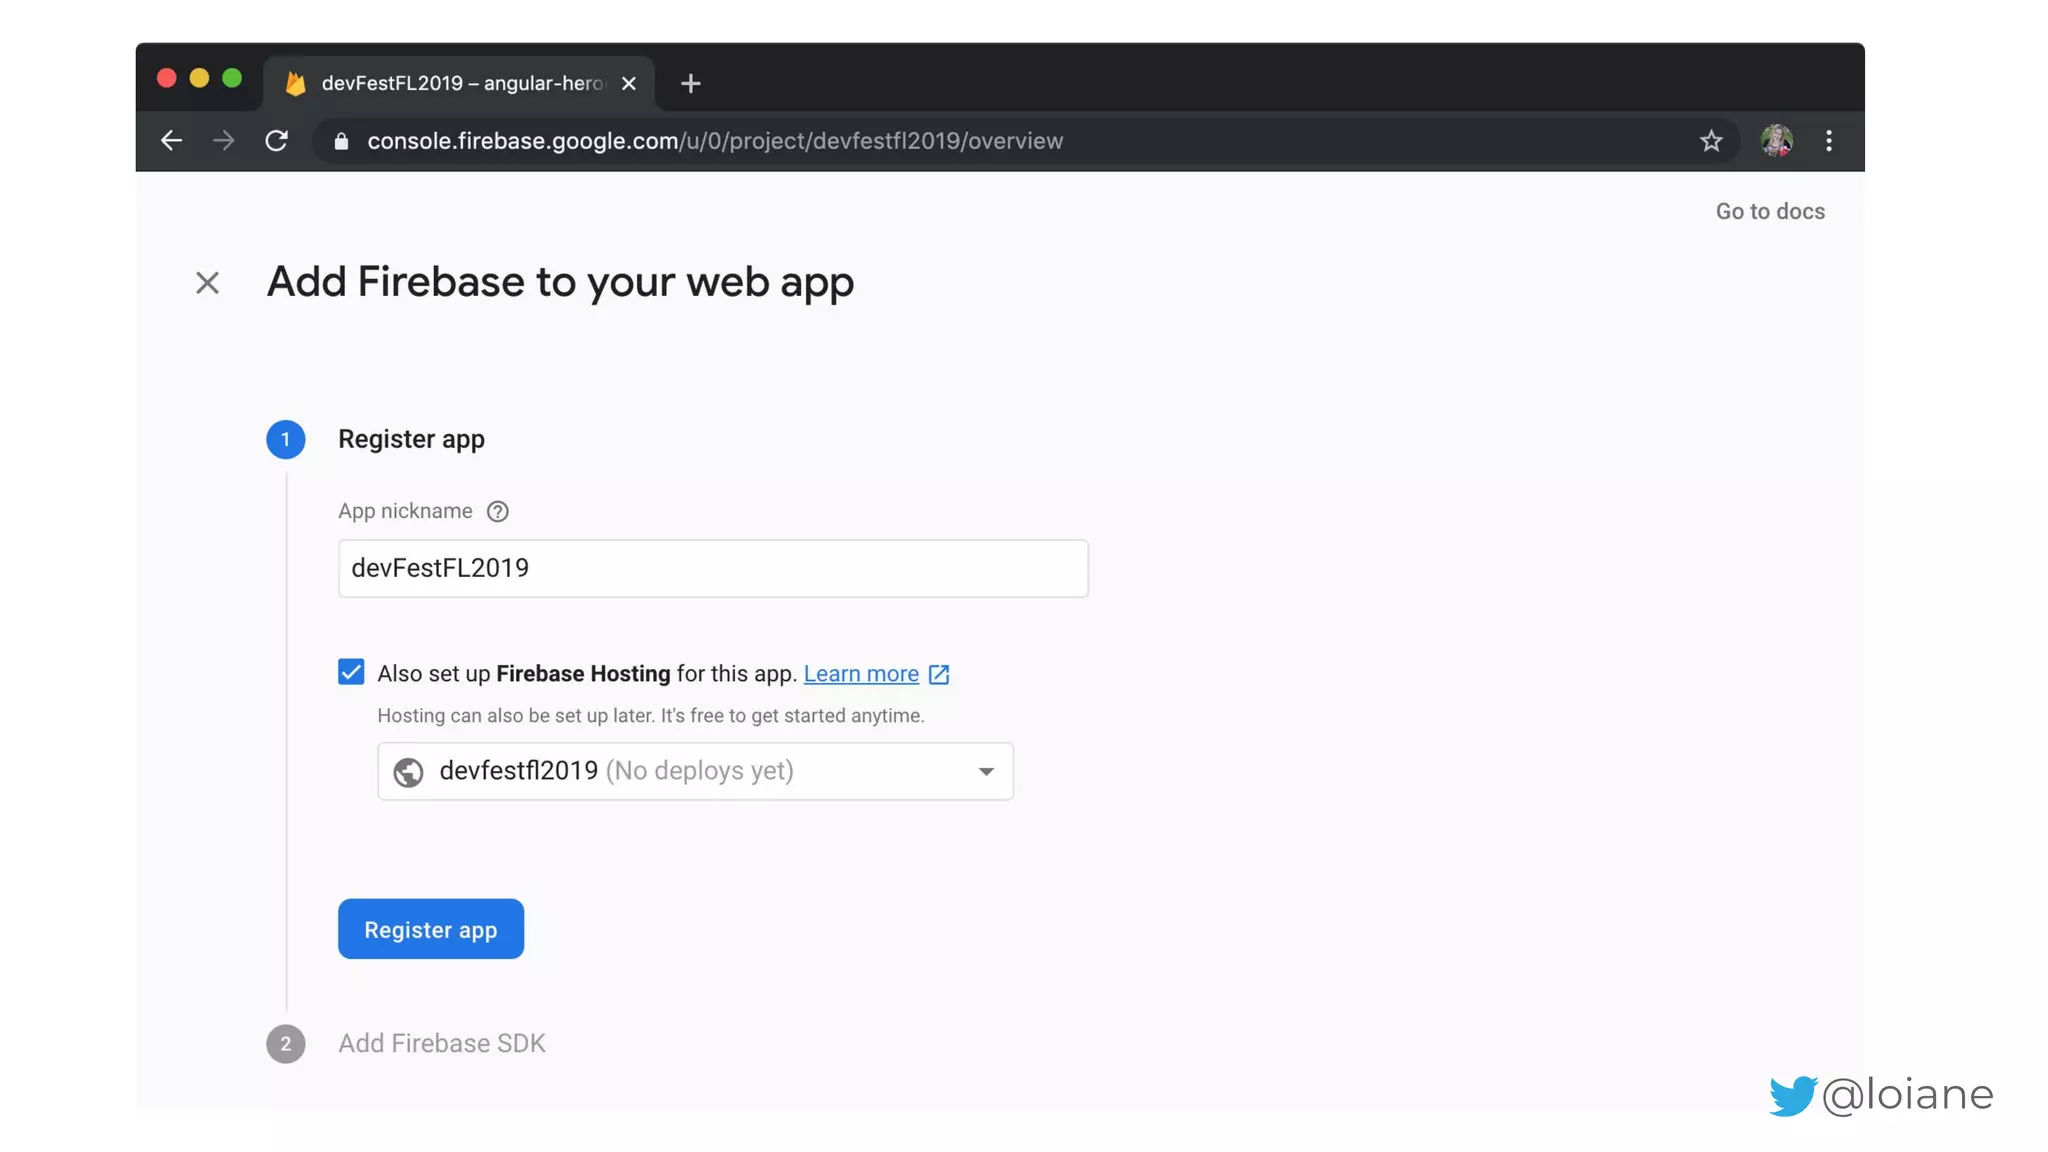Viewport: 2048px width, 1152px height.
Task: Click the address bar URL
Action: (x=714, y=141)
